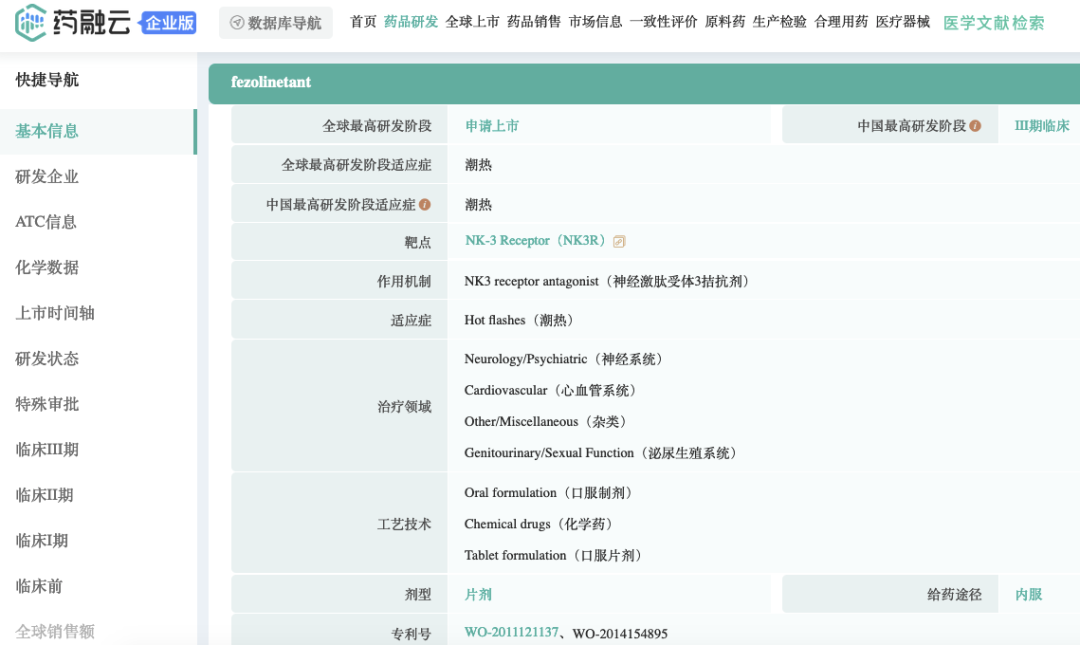Image resolution: width=1080 pixels, height=645 pixels.
Task: Open the 医疗器械 menu item
Action: point(902,22)
